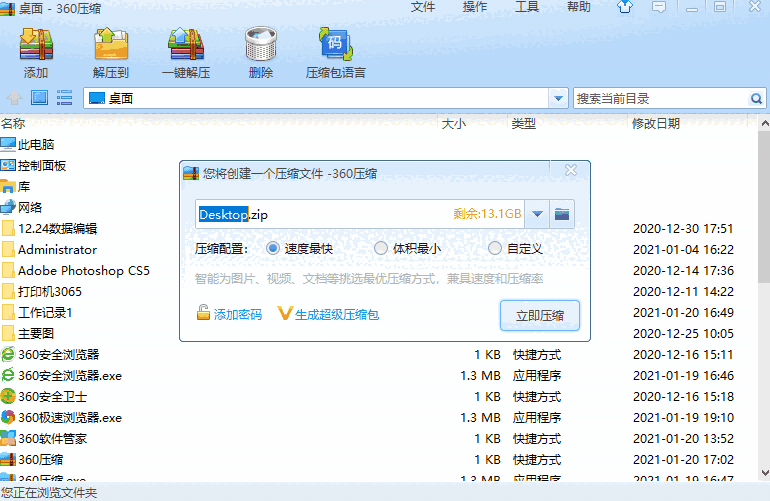Click the 搜索当前目录 search field
The width and height of the screenshot is (770, 501).
pos(660,98)
